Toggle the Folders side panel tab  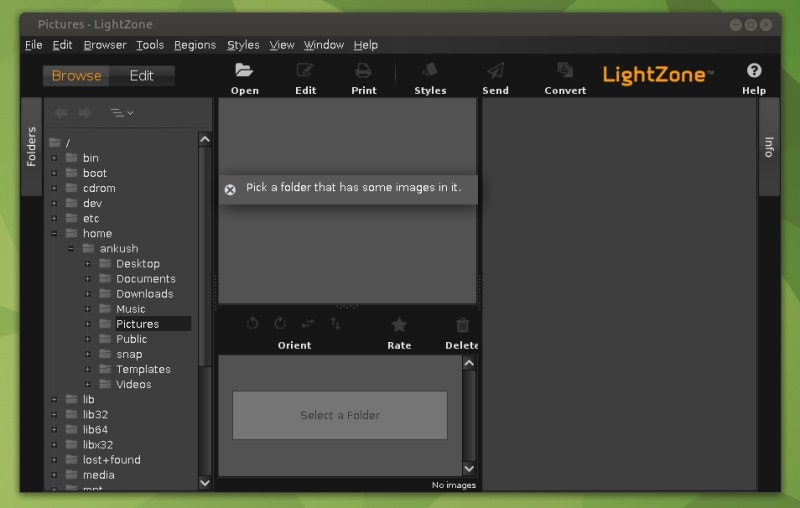click(31, 147)
